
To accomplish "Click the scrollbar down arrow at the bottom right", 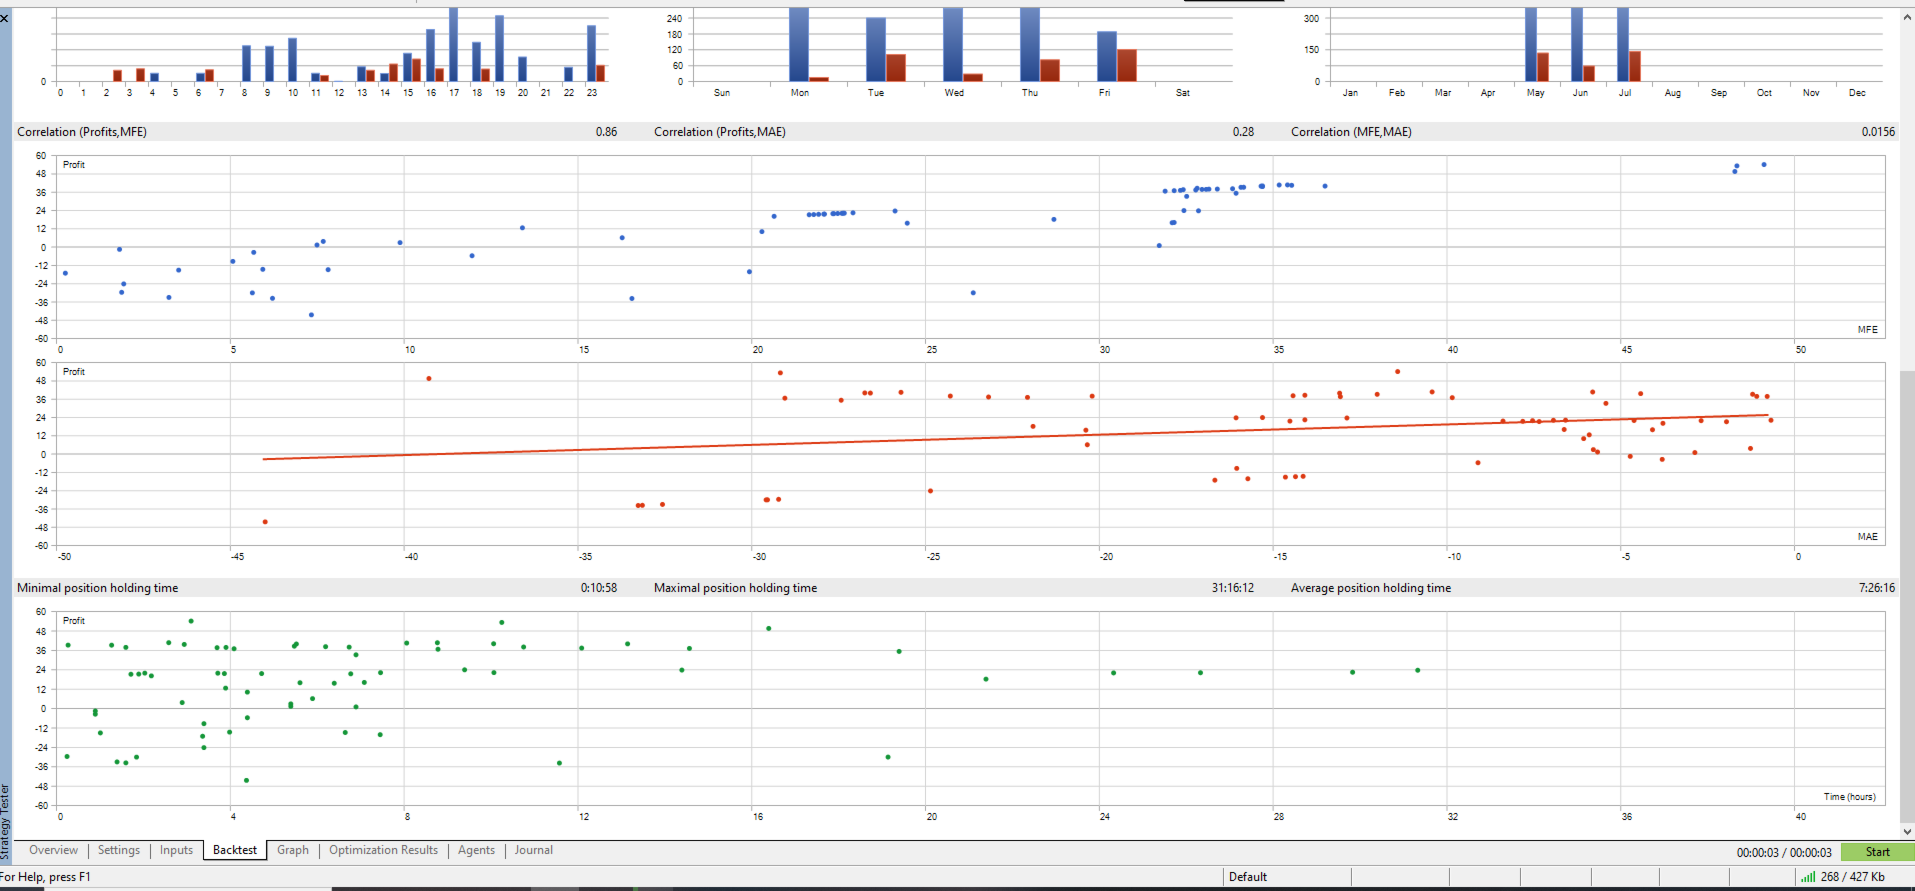I will pyautogui.click(x=1907, y=831).
